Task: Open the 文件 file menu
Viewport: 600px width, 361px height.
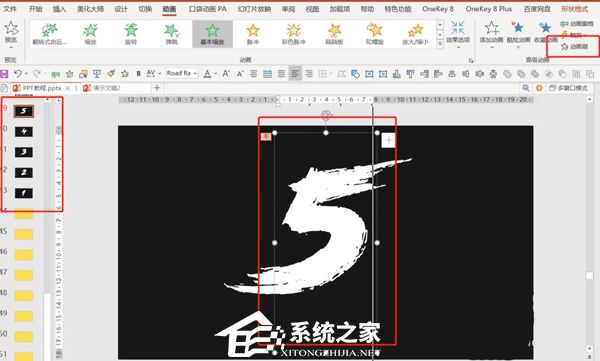Action: click(10, 8)
